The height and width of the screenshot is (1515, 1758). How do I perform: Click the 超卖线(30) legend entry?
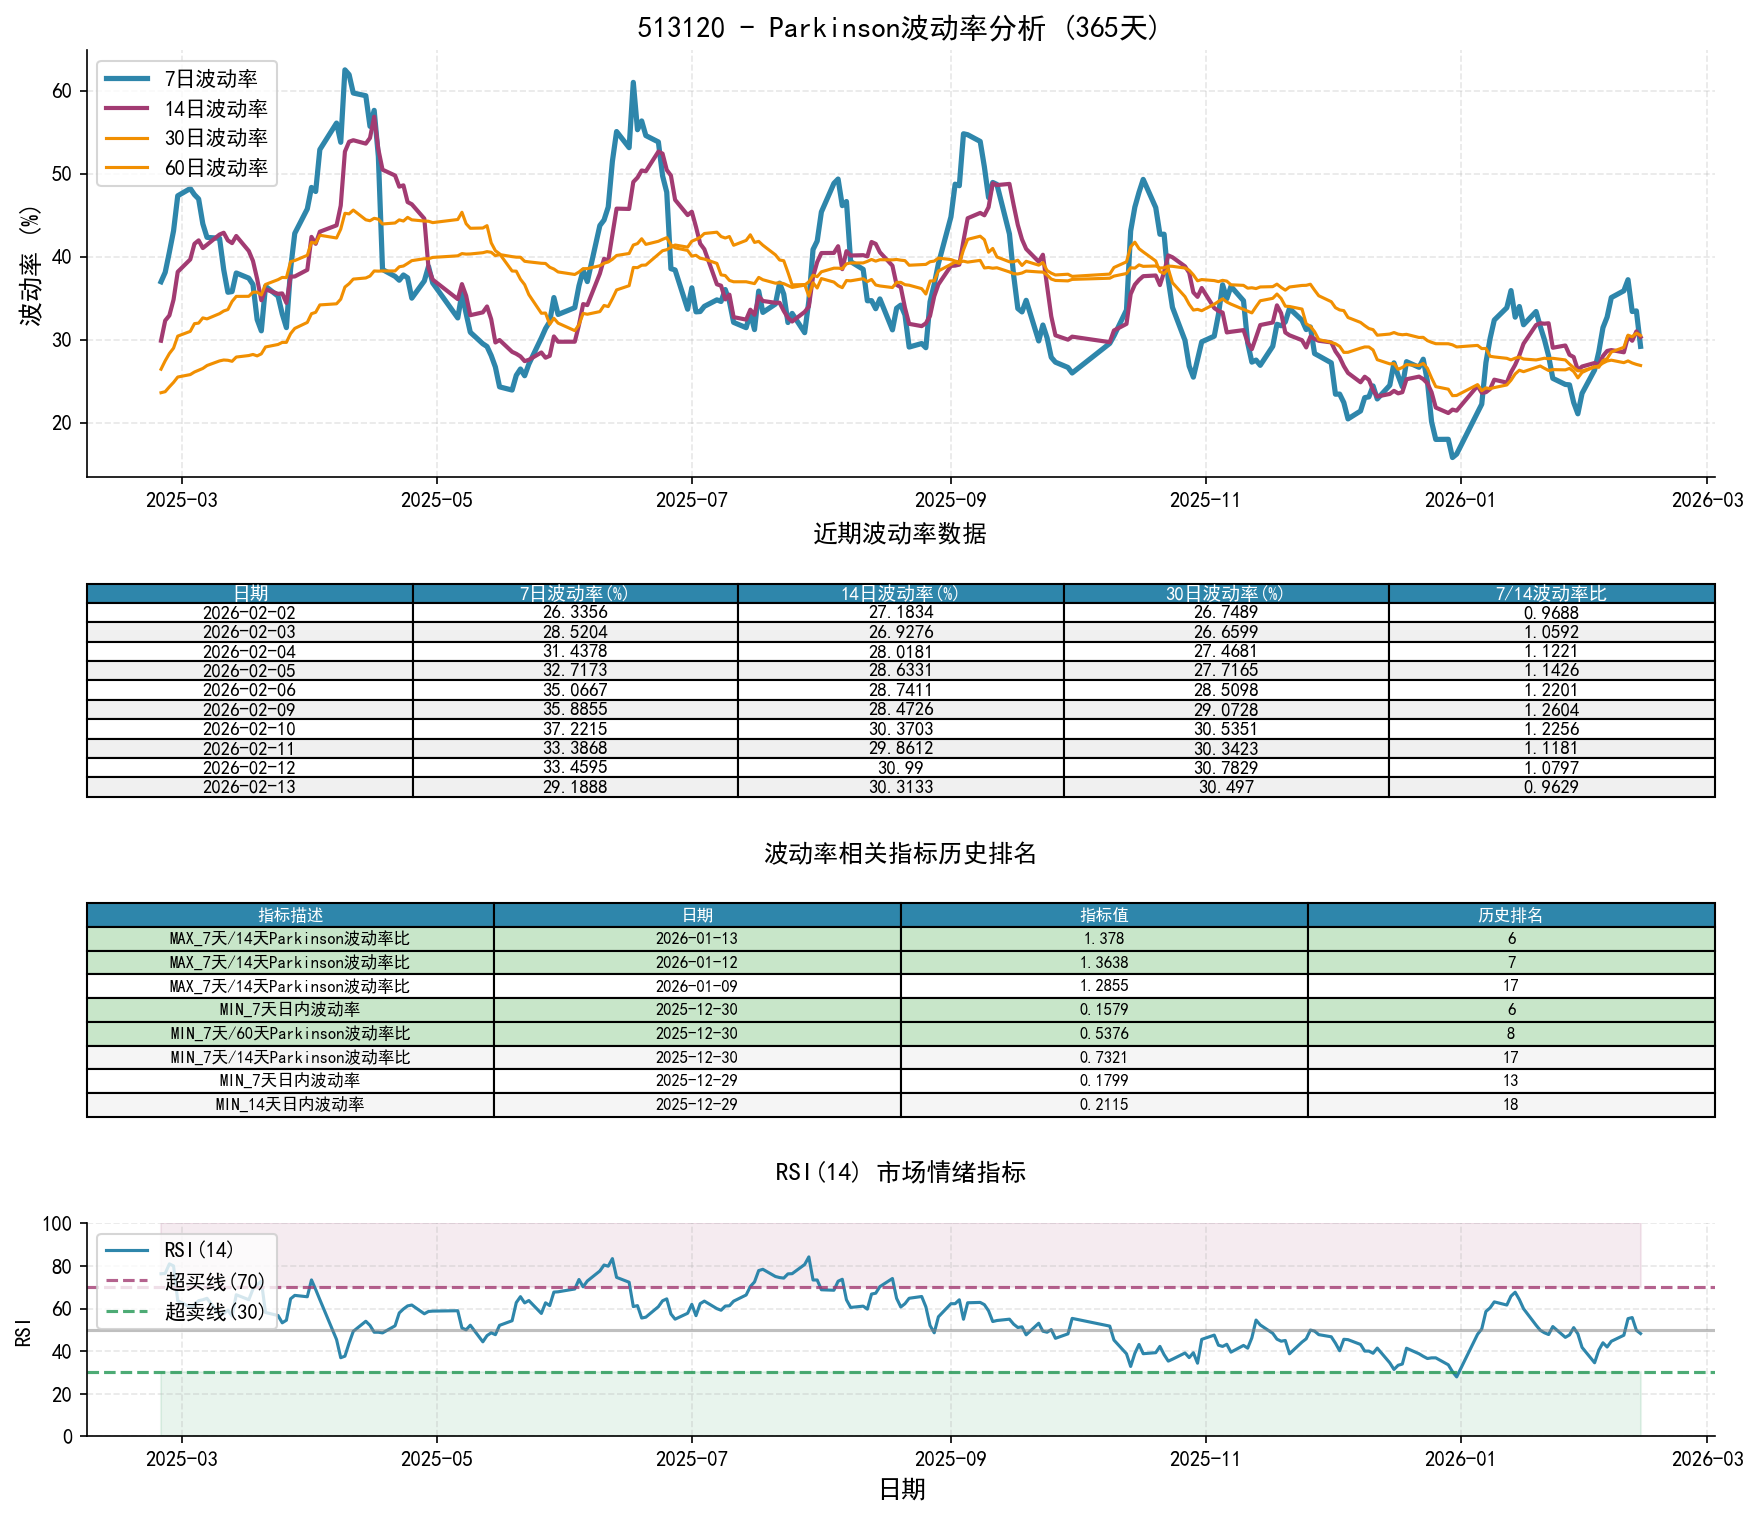pos(214,1311)
